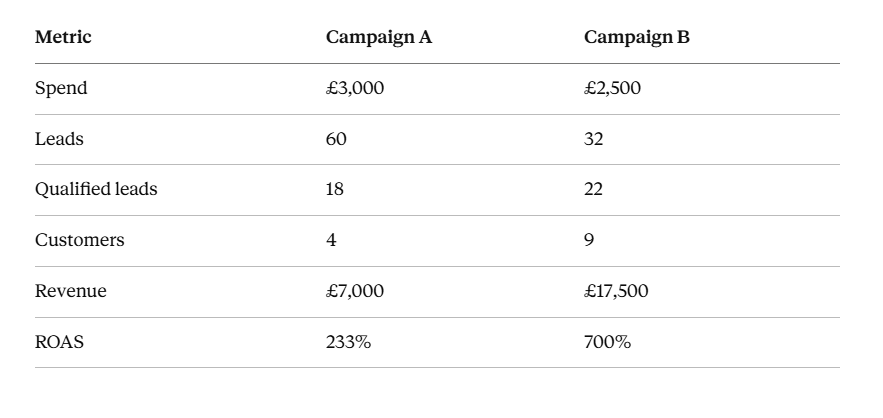
Task: Select the Campaign A column header
Action: [378, 37]
